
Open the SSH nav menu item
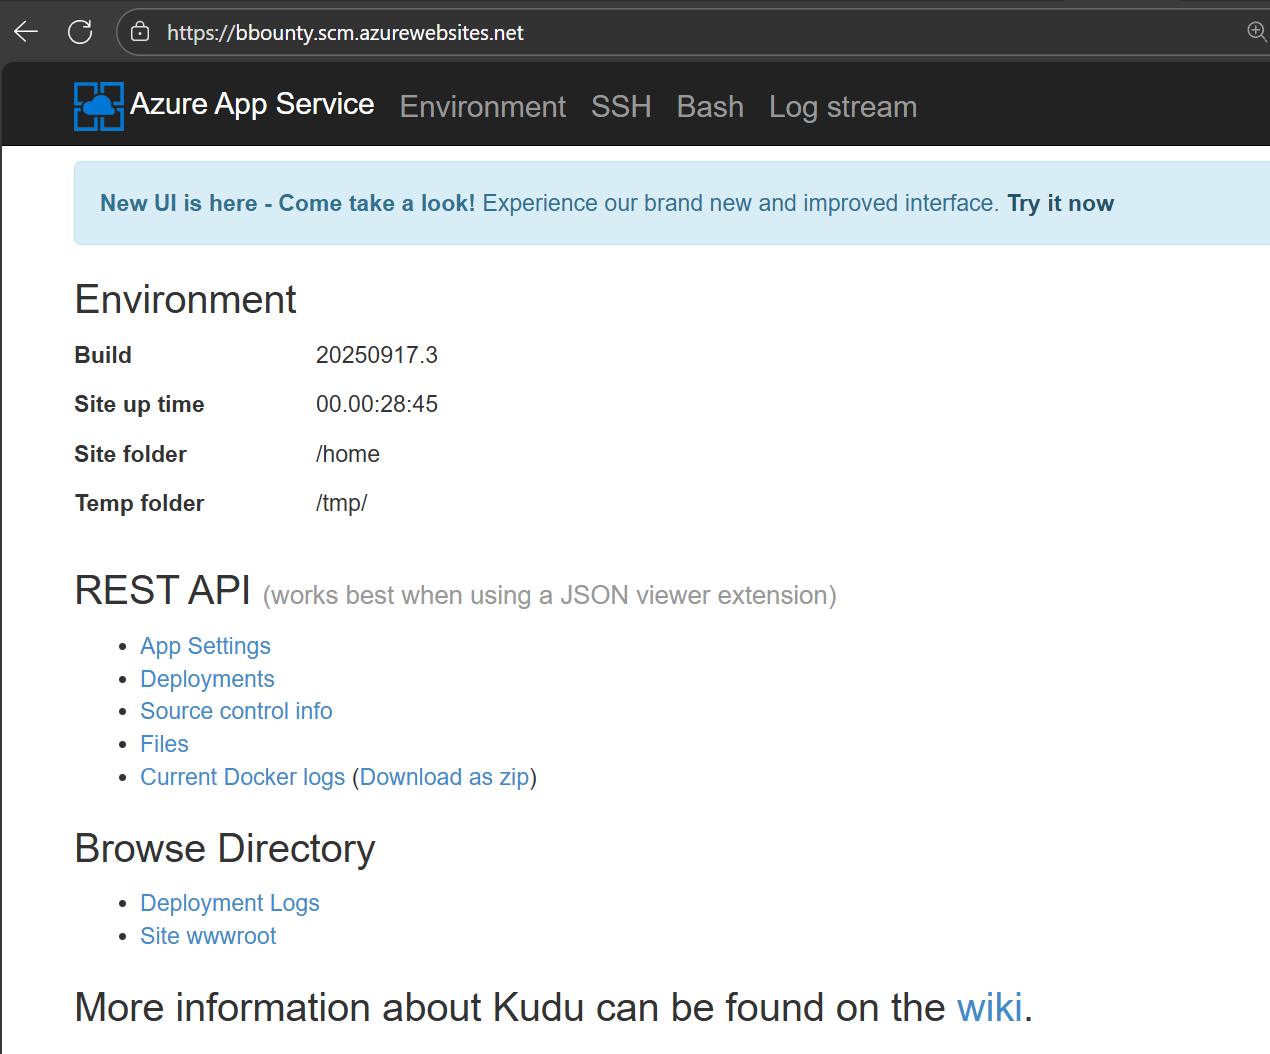pos(620,107)
